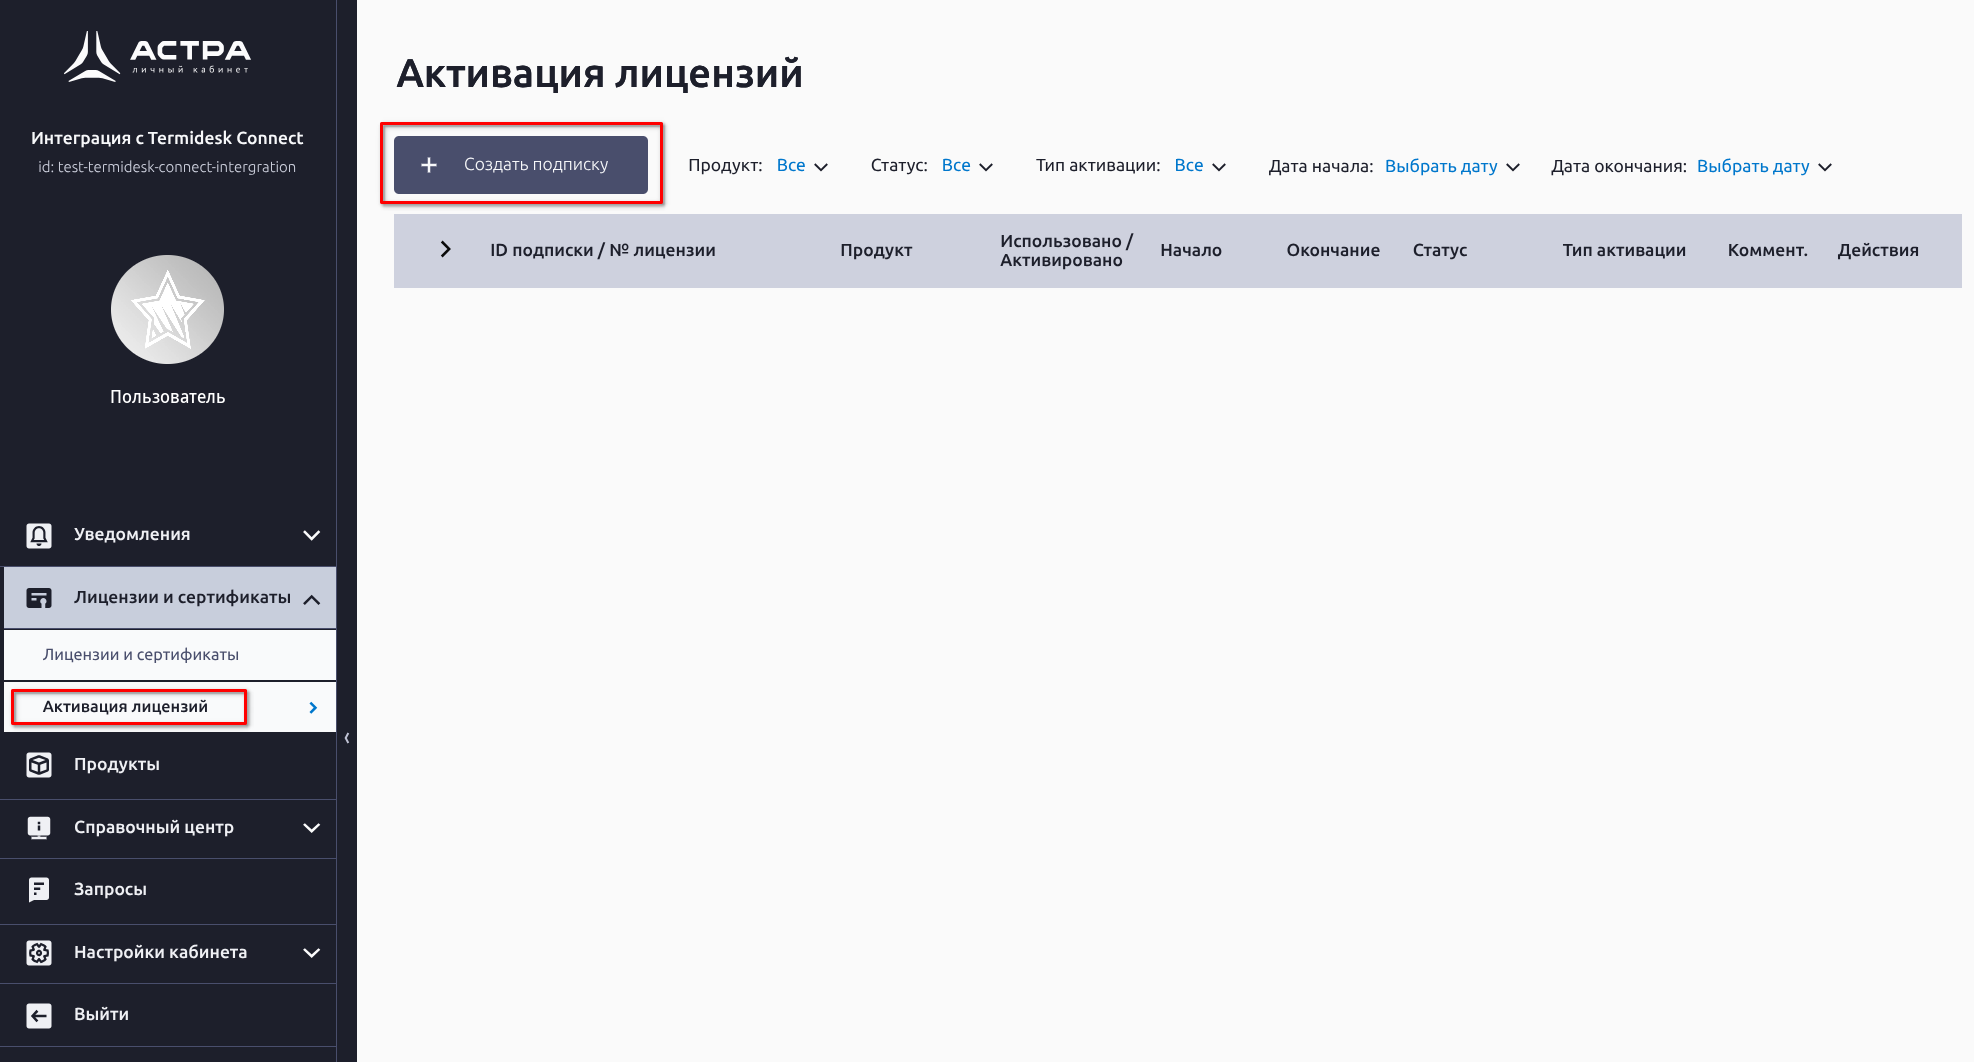Click the bell icon next to Уведомления
Screen dimensions: 1974x1062
(x=39, y=535)
